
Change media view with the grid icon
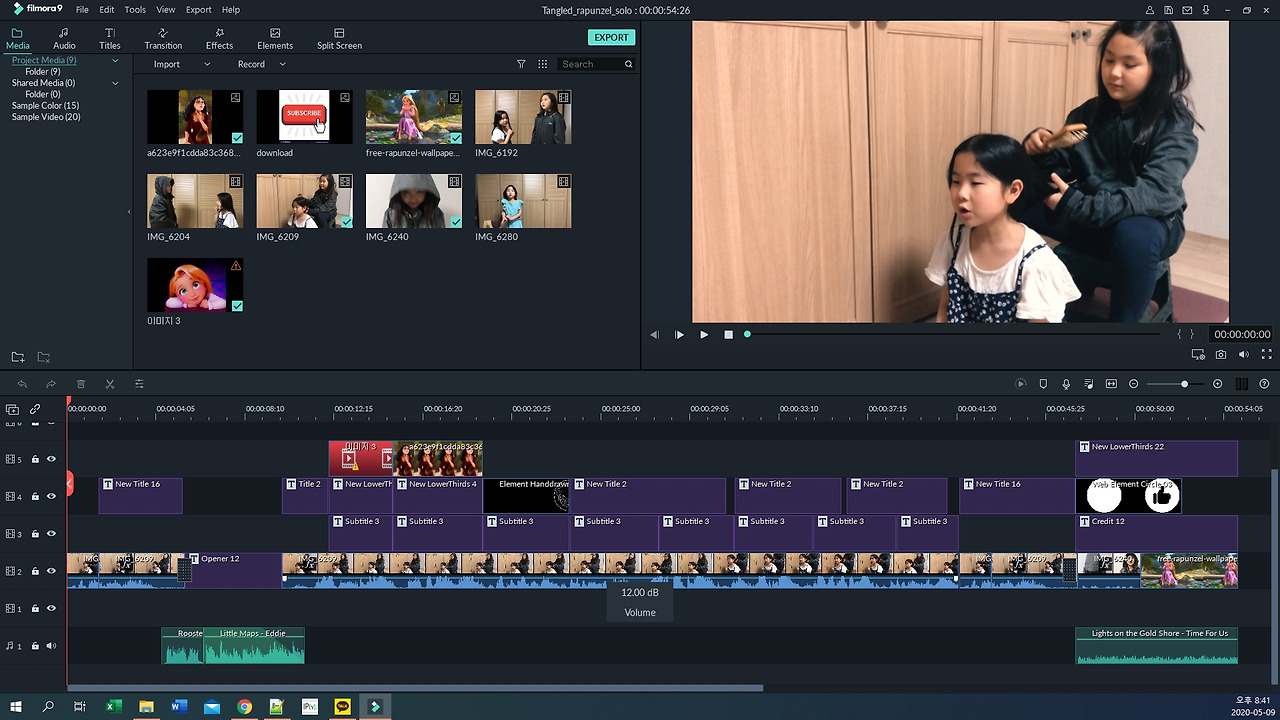pos(542,64)
